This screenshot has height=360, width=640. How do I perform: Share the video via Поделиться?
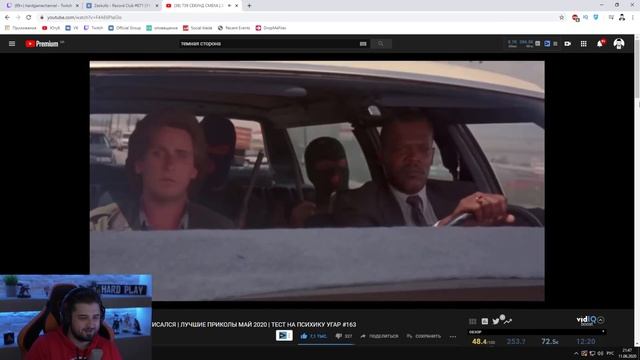click(x=379, y=336)
